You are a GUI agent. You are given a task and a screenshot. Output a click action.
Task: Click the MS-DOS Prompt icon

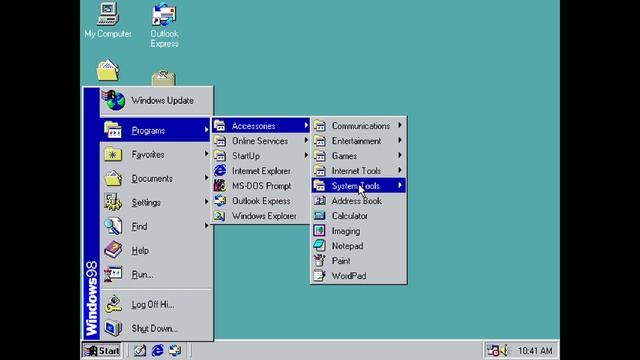click(220, 186)
